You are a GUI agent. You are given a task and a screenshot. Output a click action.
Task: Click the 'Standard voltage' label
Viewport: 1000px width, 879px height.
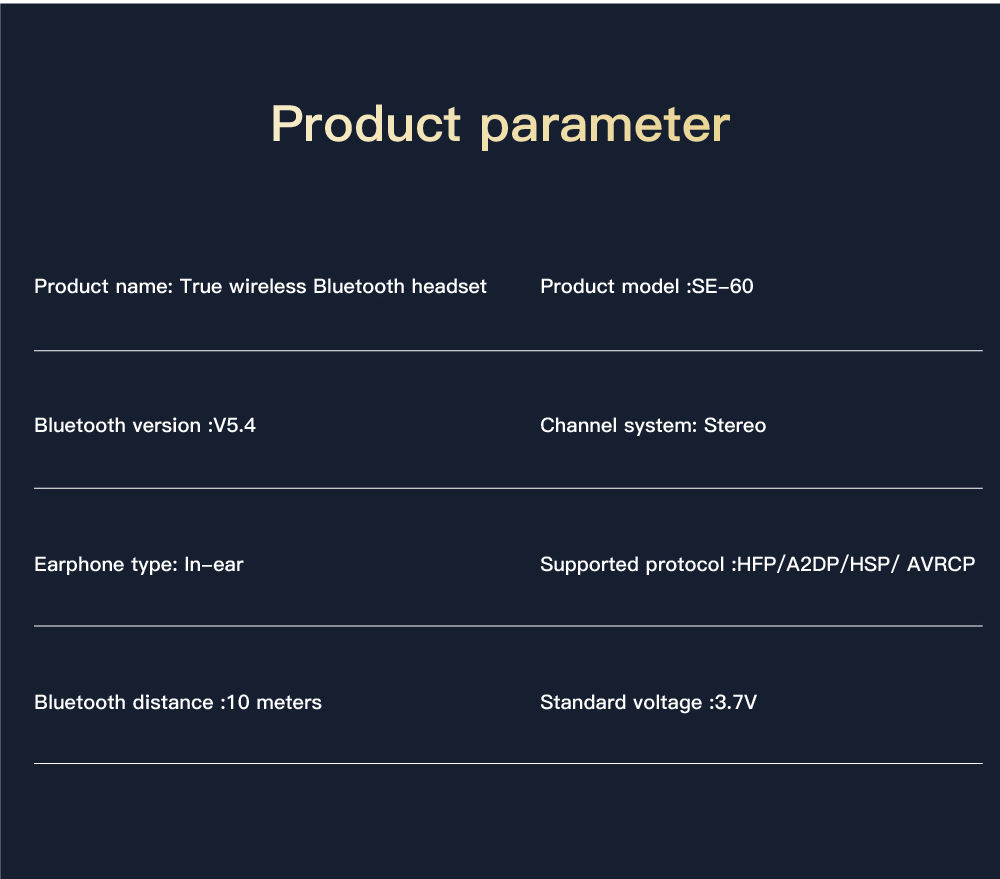click(620, 703)
